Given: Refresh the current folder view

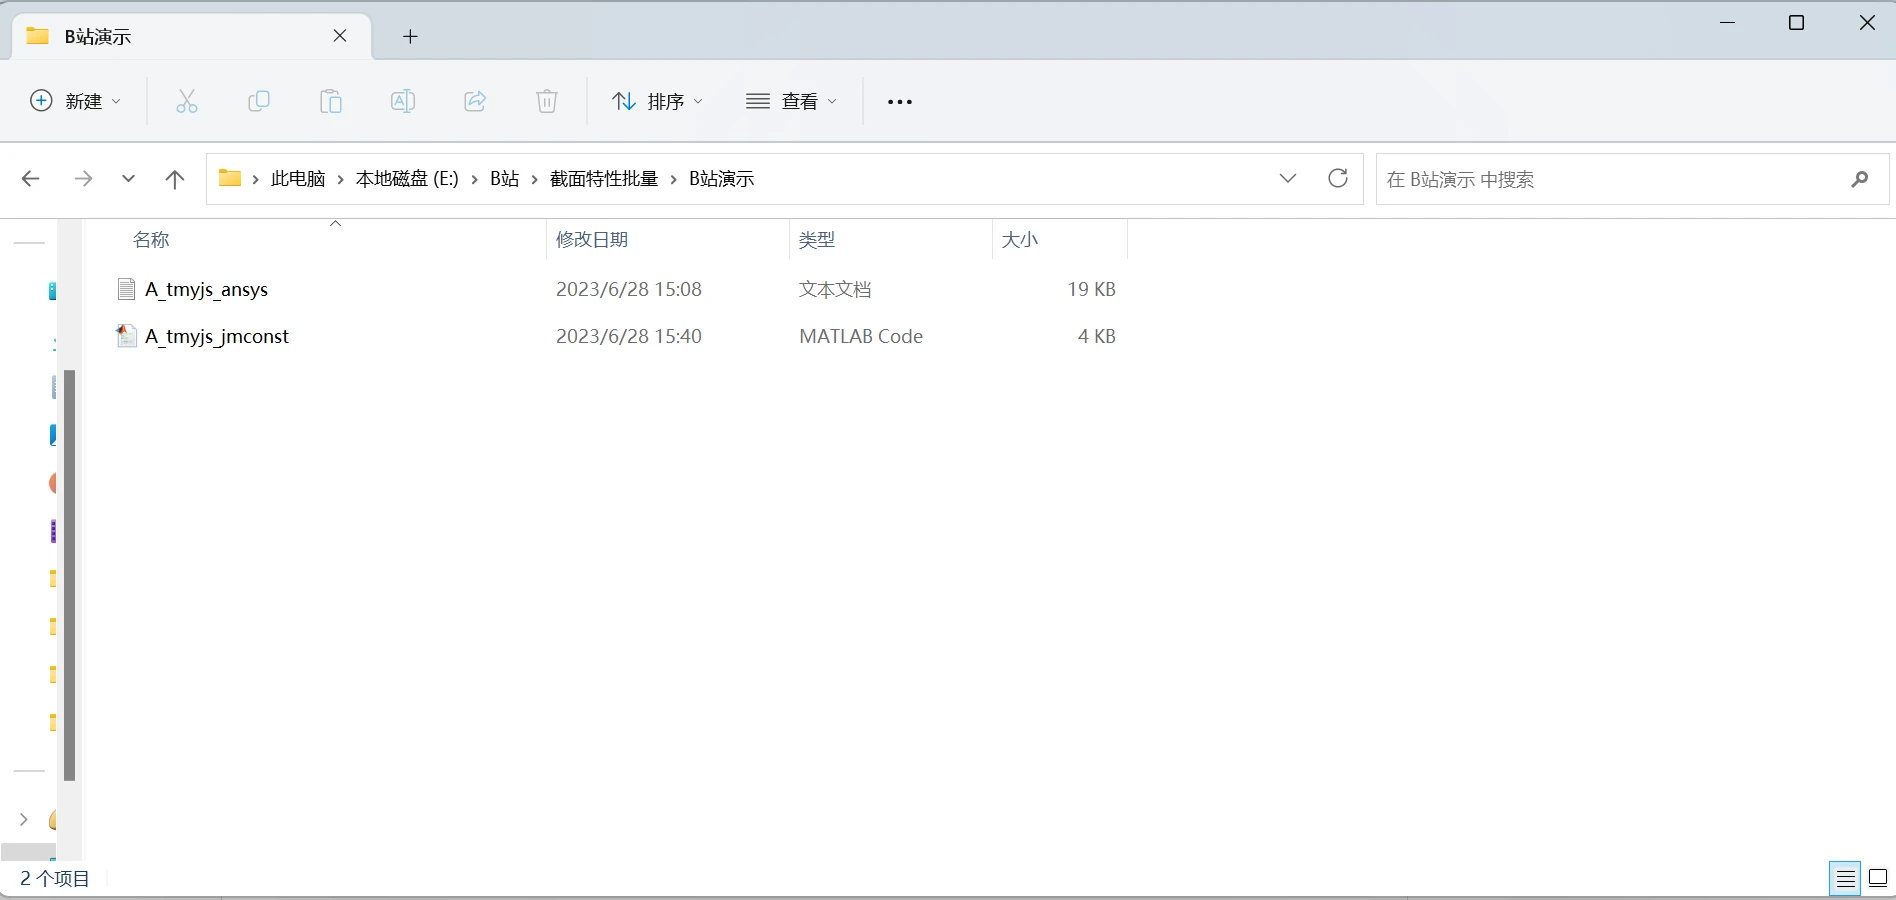Looking at the screenshot, I should coord(1338,179).
